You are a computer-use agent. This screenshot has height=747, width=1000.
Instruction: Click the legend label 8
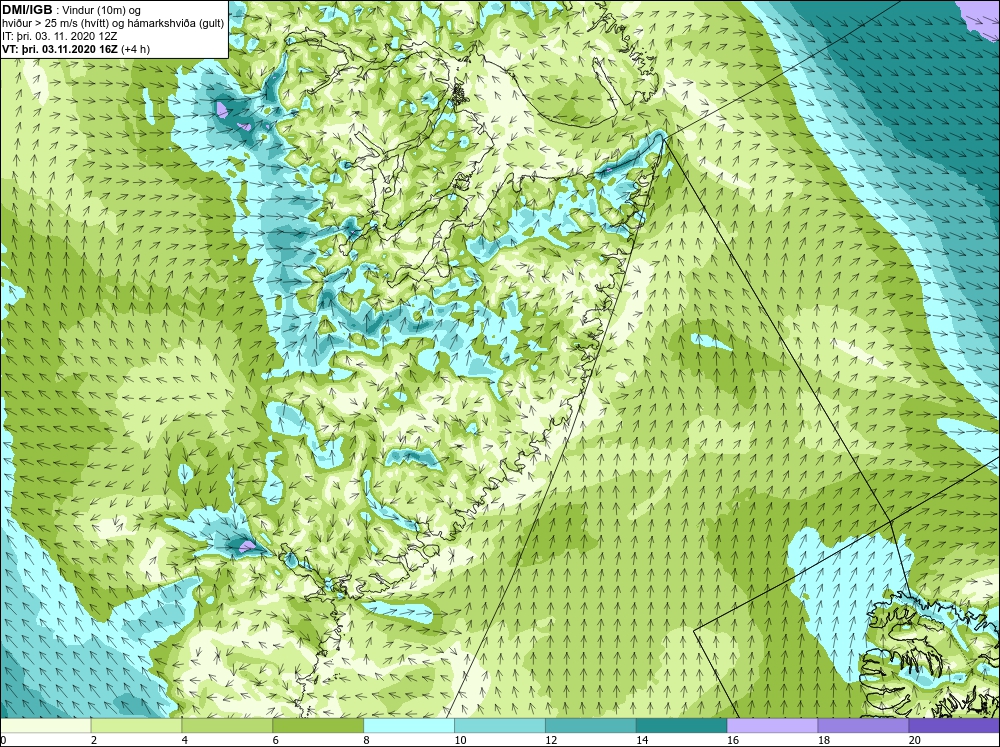pos(367,740)
